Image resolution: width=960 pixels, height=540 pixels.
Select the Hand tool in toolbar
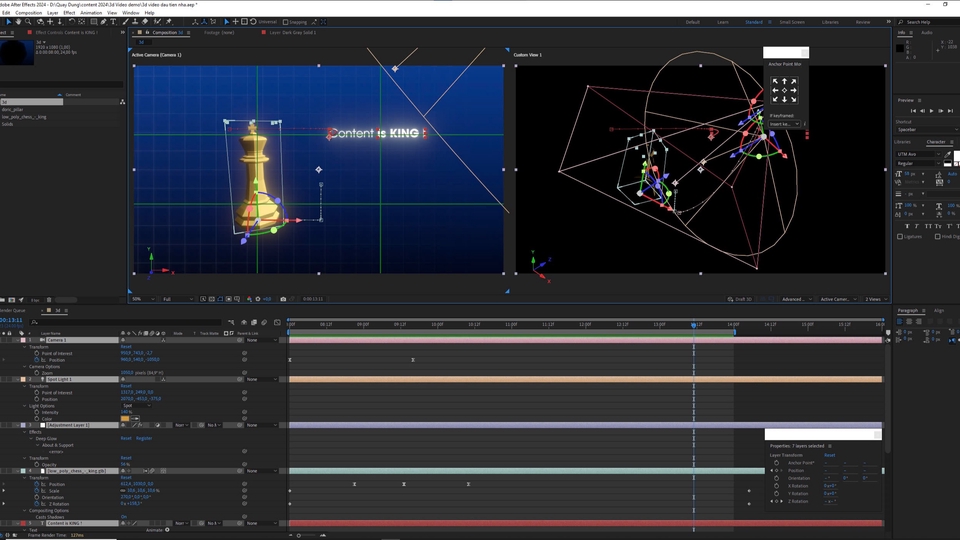[18, 21]
